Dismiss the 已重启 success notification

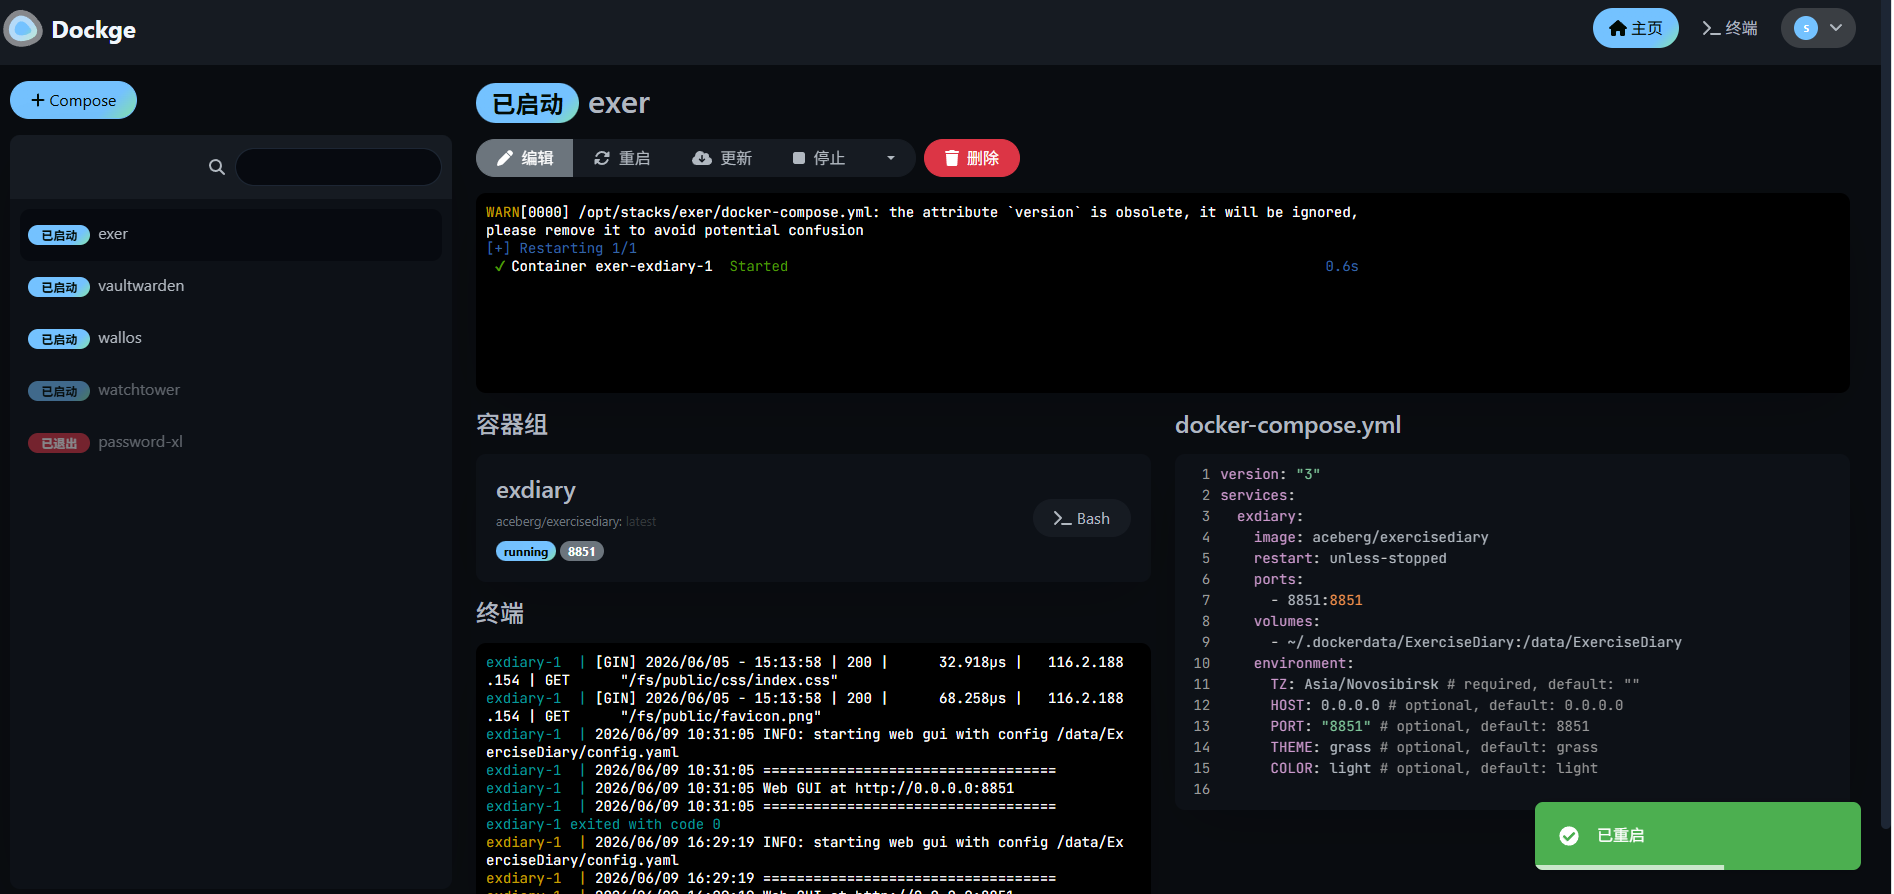1697,835
